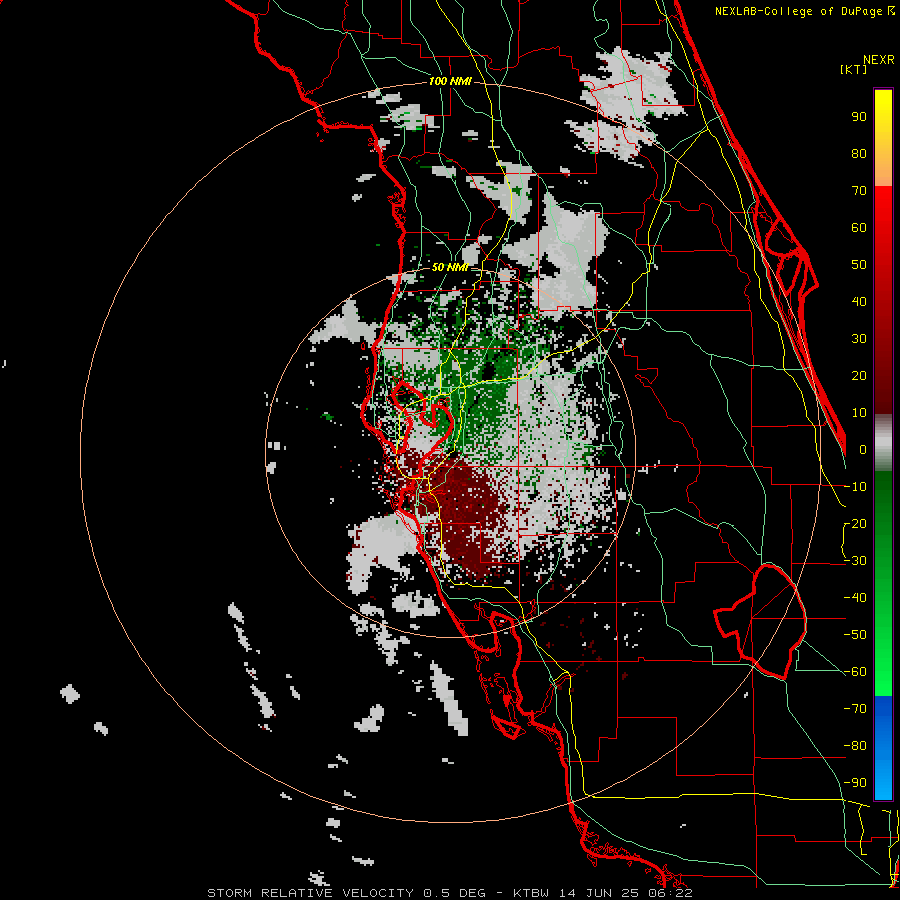The height and width of the screenshot is (900, 900).
Task: Pick the blue segment of the color bar
Action: tap(883, 746)
